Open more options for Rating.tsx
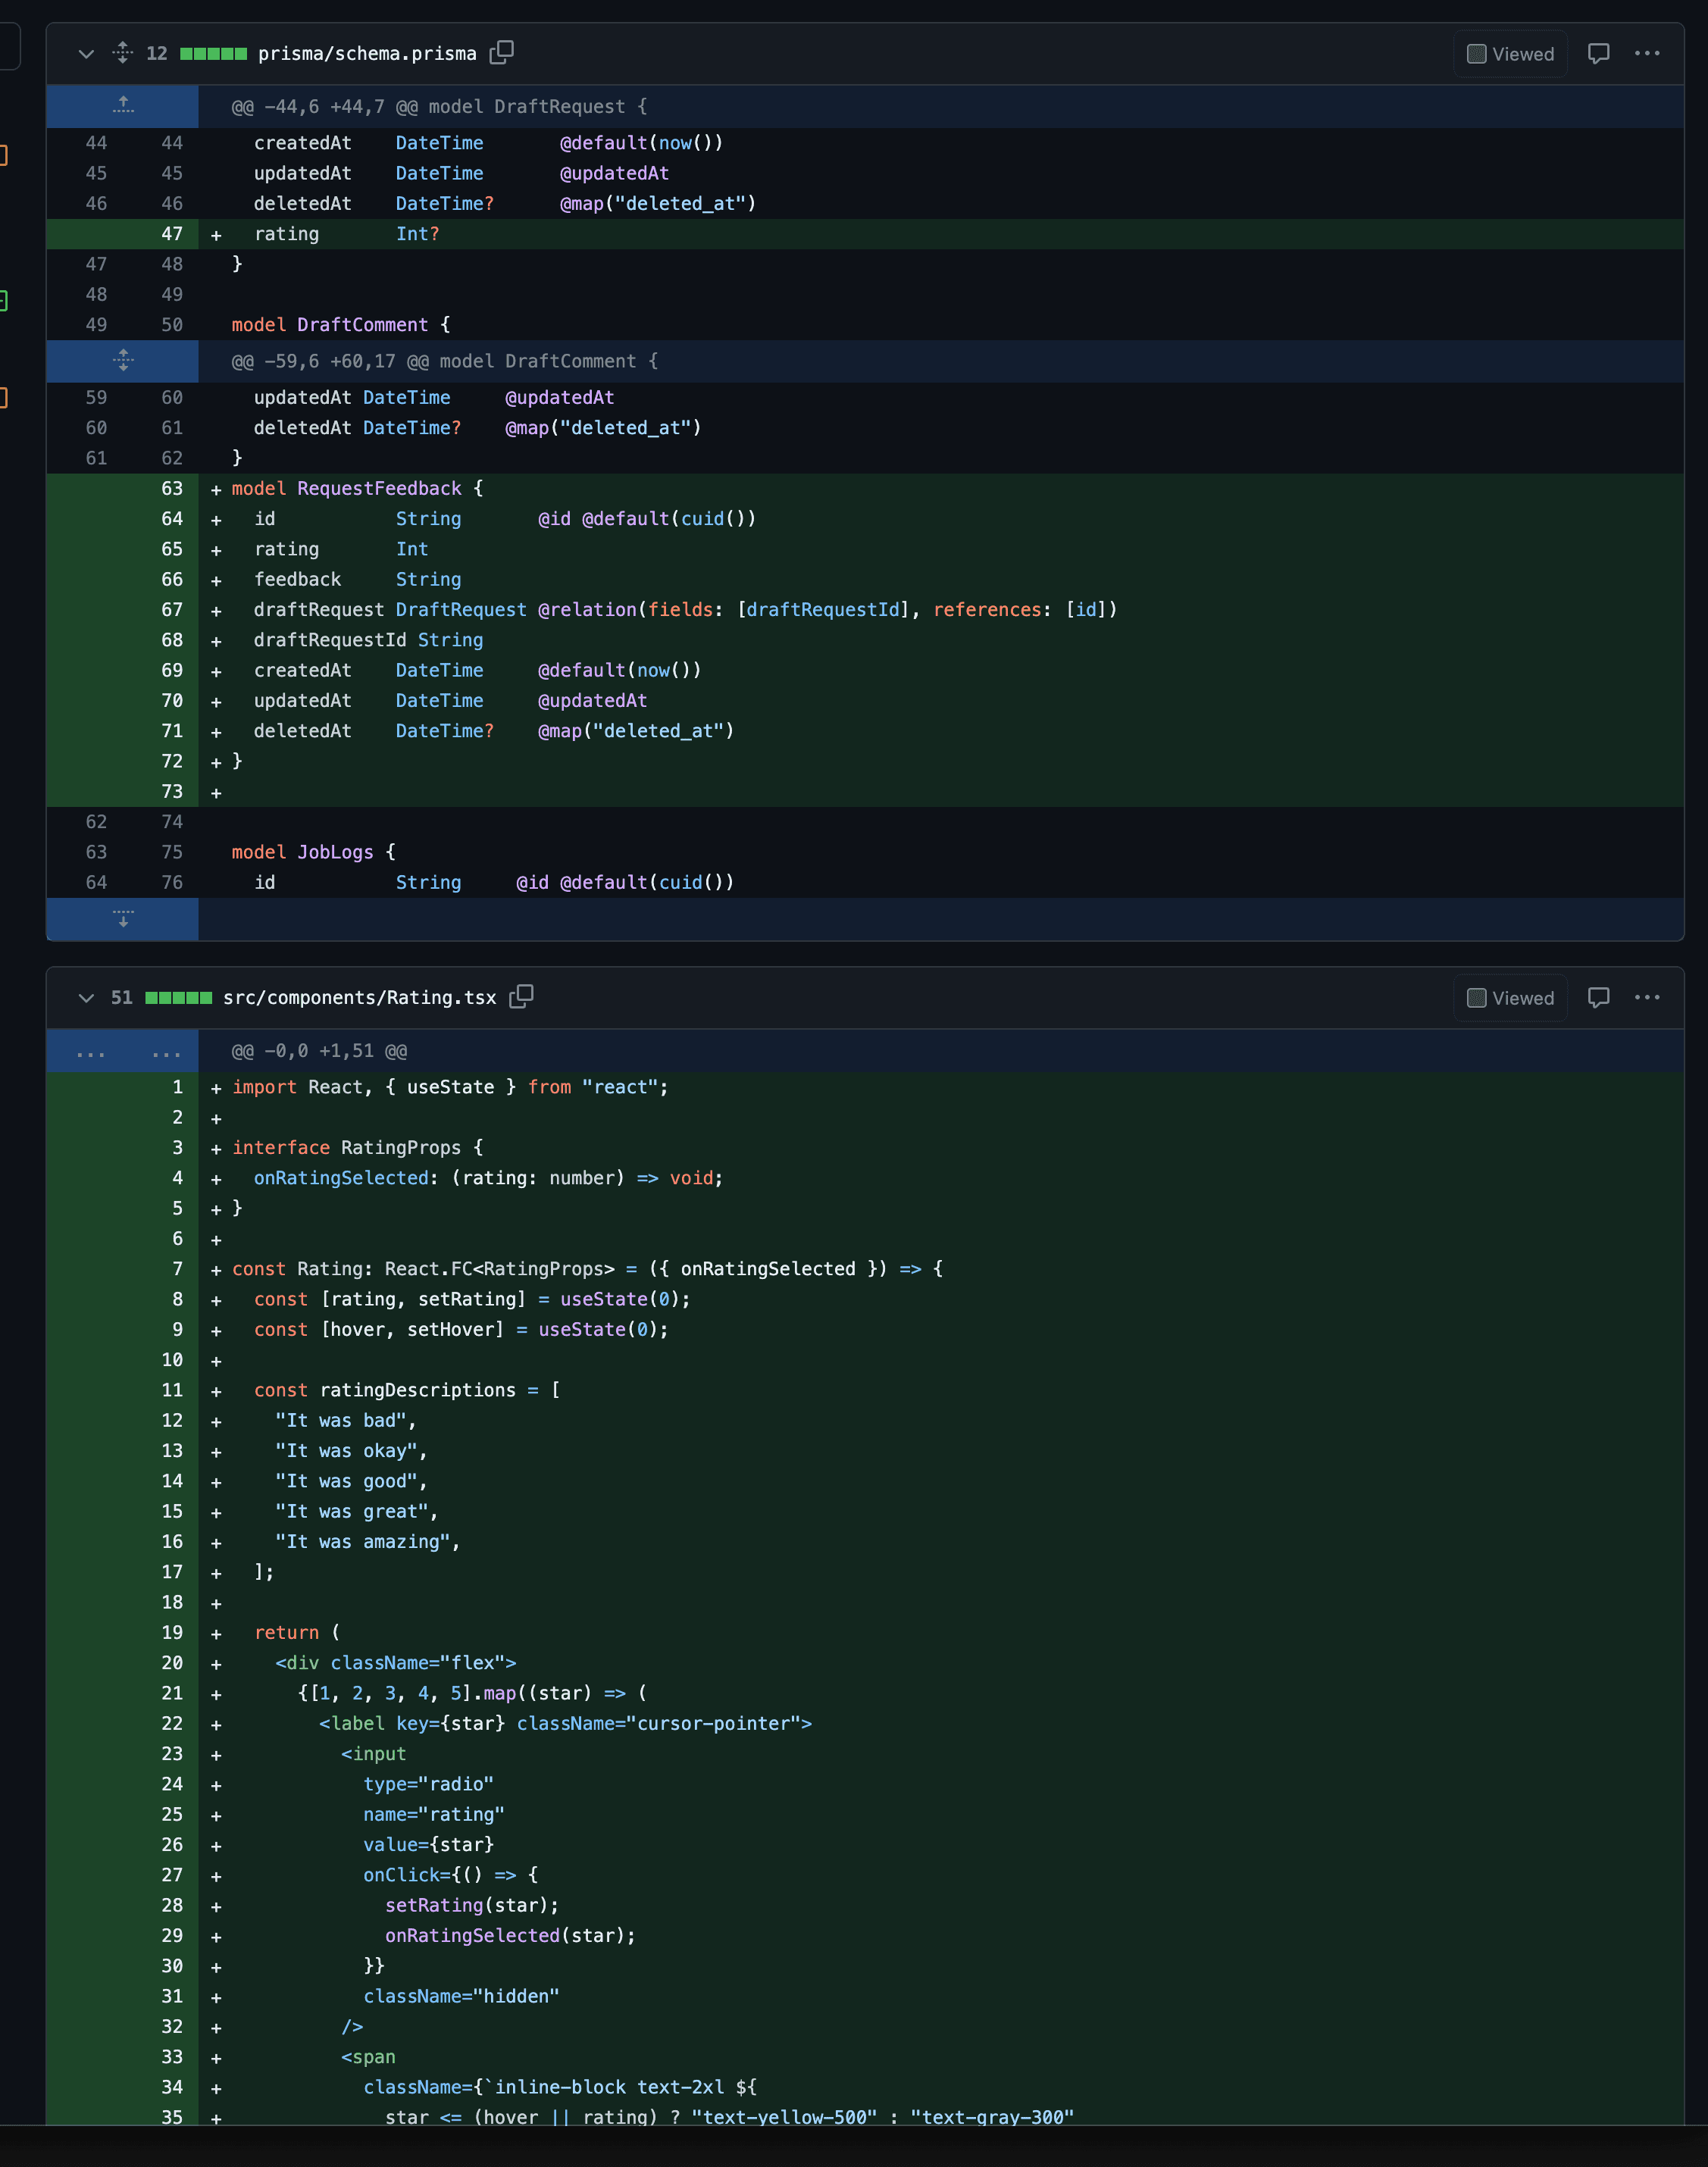 pos(1647,998)
